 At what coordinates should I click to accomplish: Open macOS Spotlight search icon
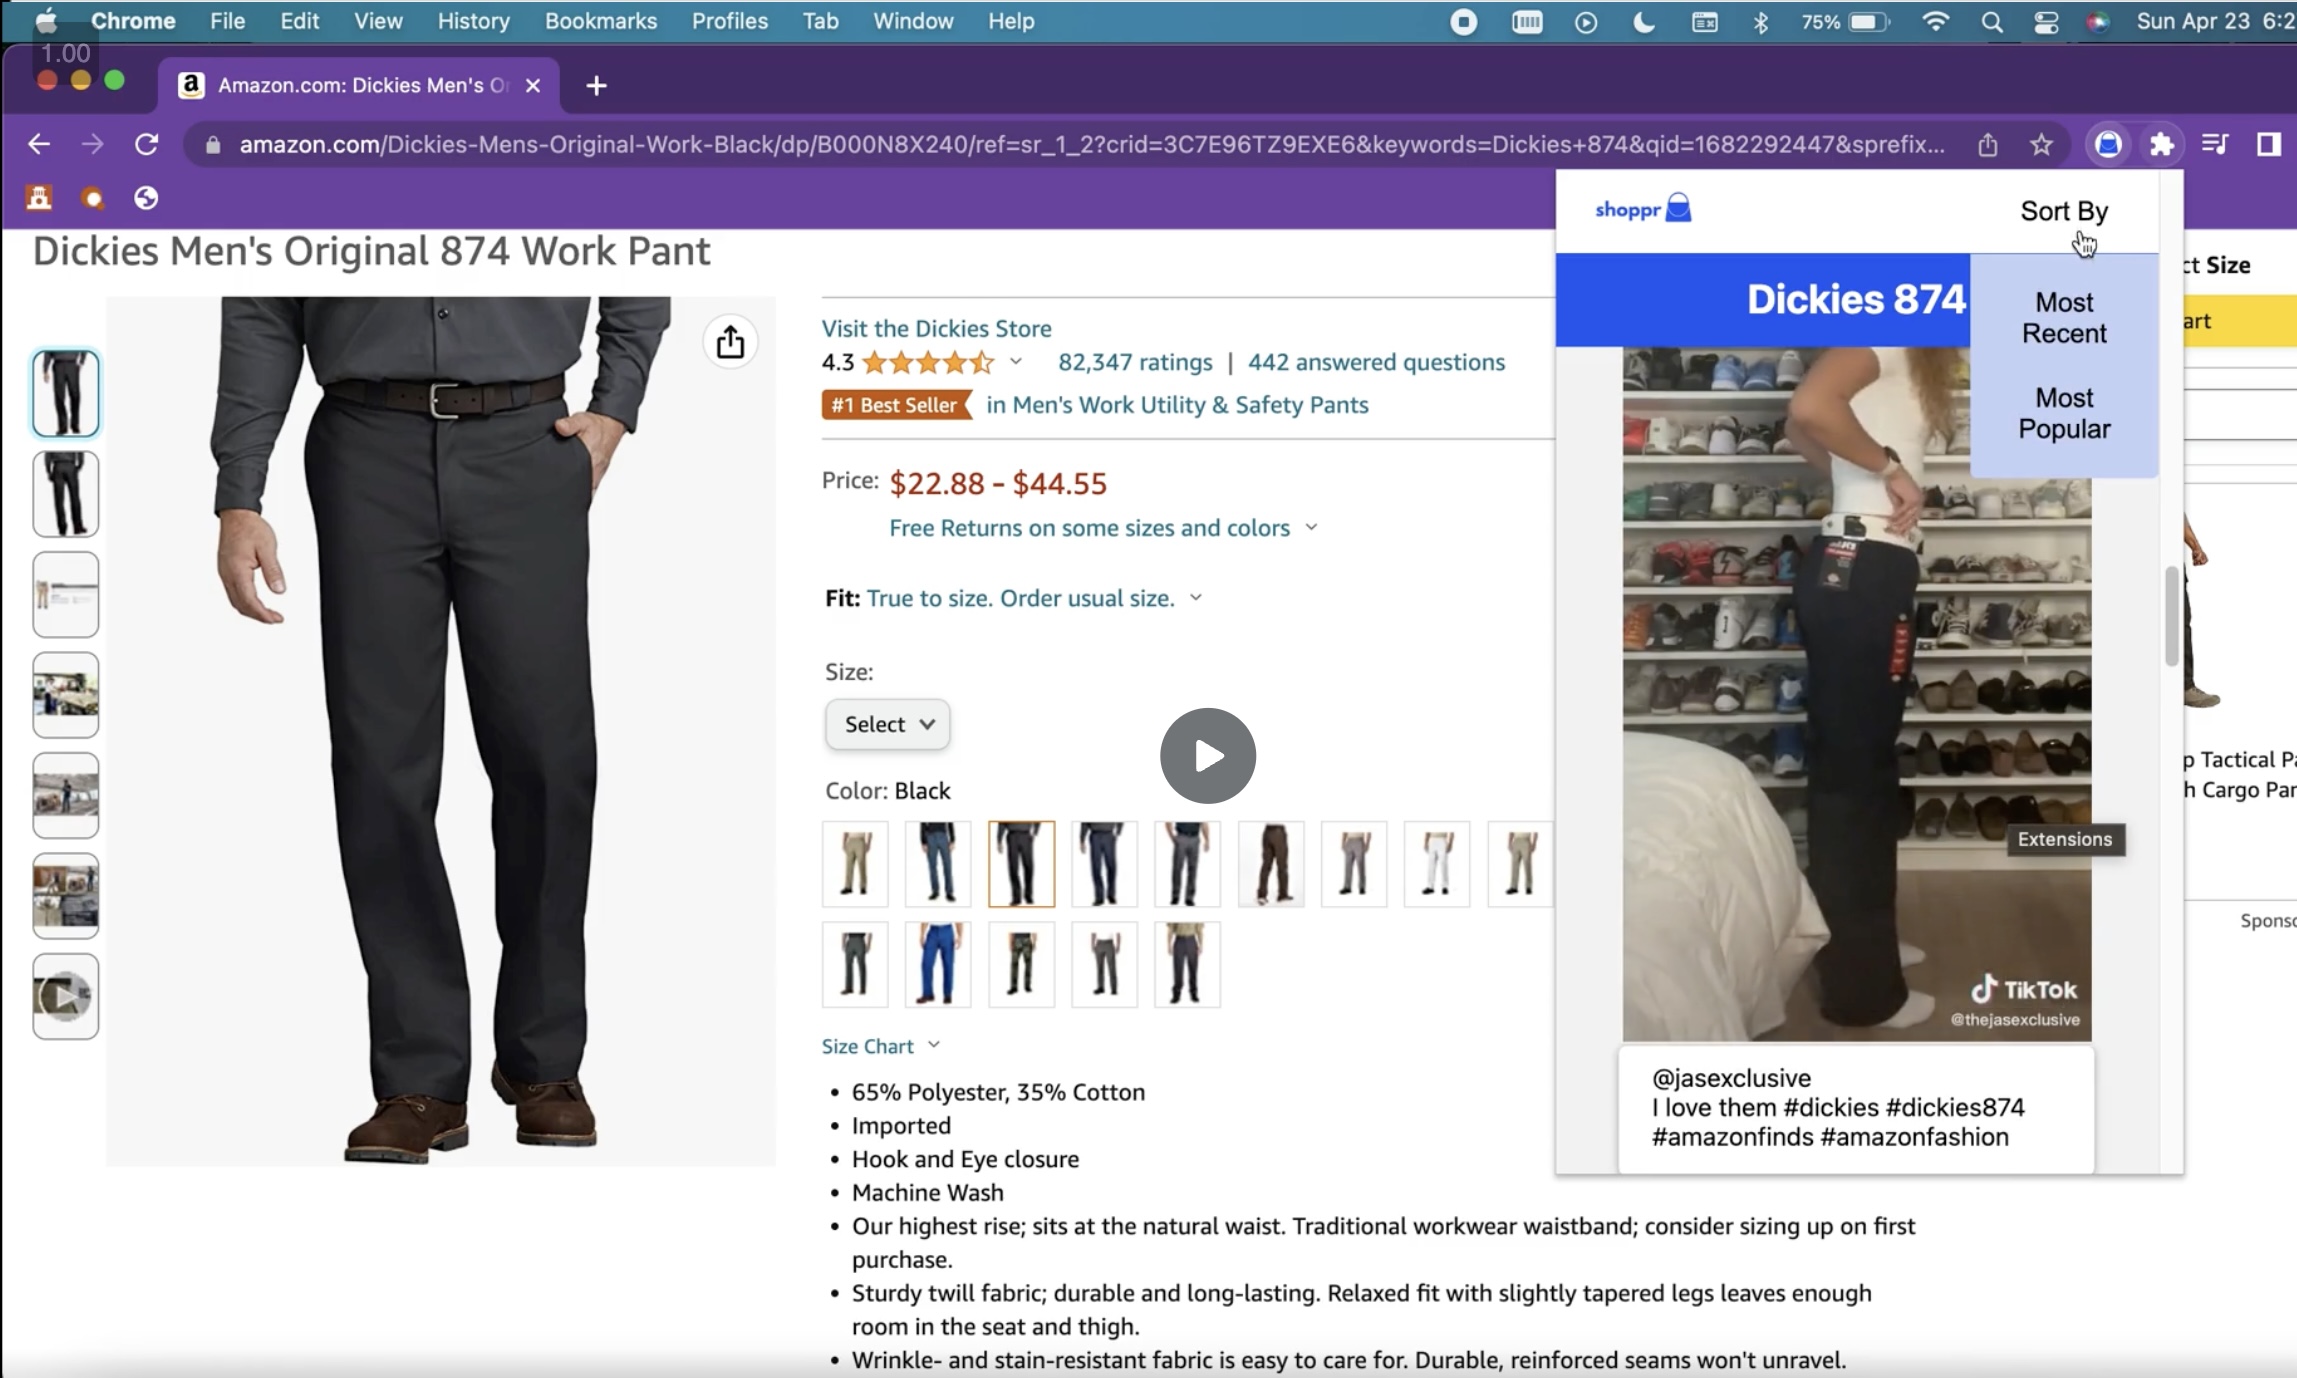click(1992, 22)
